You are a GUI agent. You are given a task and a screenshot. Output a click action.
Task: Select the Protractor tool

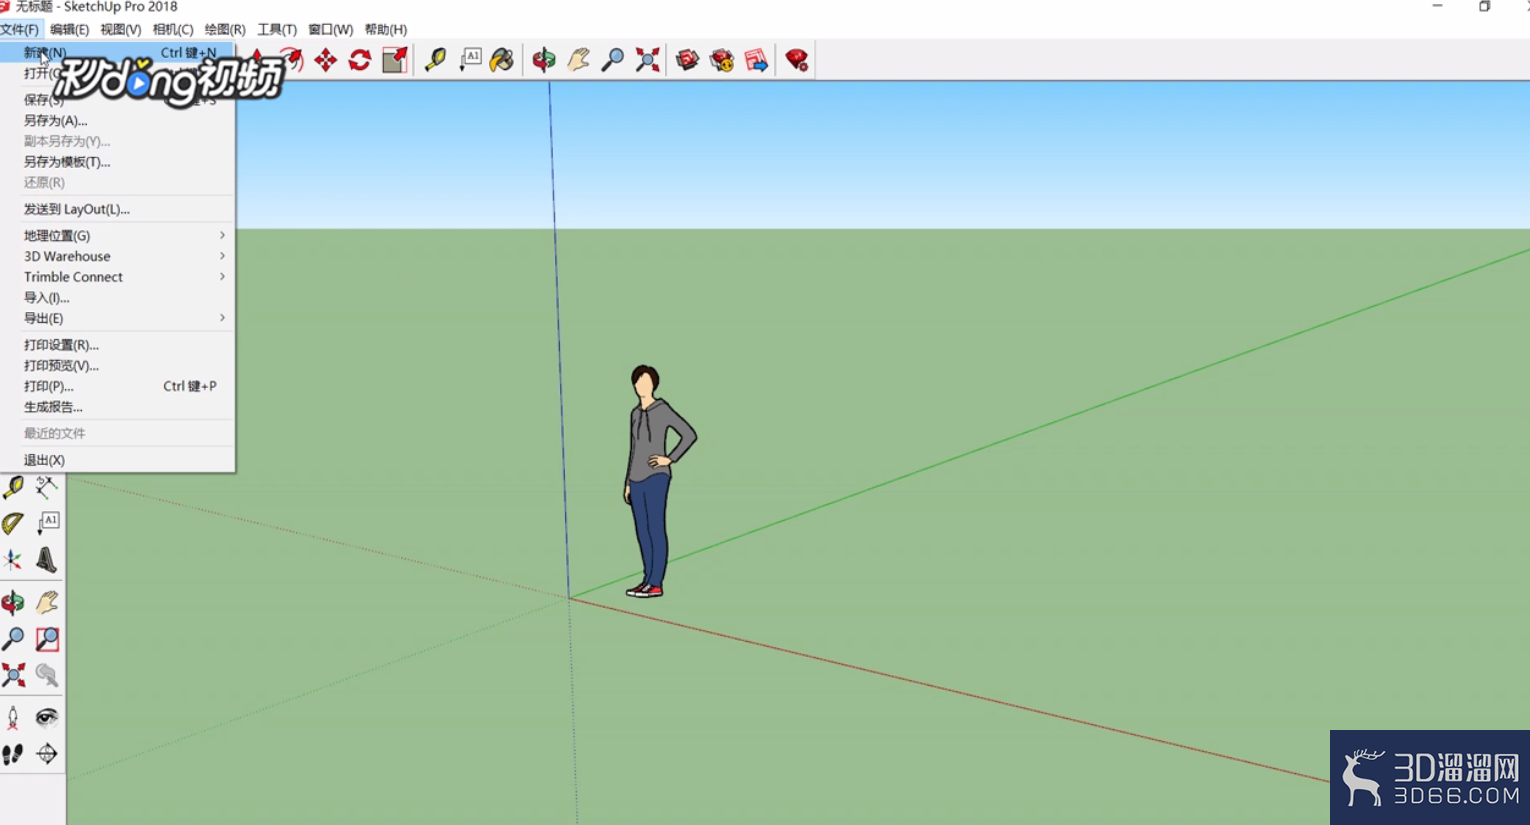(13, 523)
